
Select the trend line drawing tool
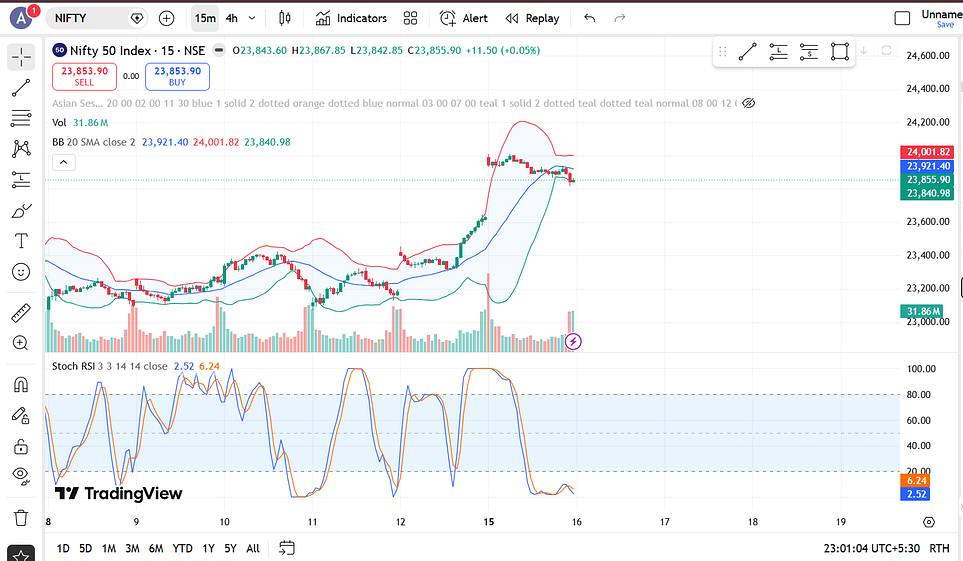[x=21, y=88]
